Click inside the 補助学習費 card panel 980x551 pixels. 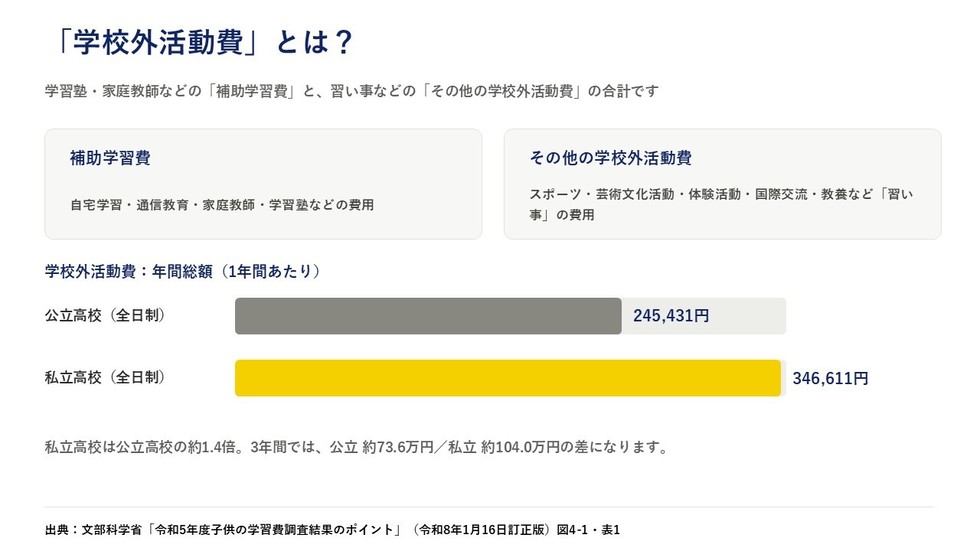263,184
